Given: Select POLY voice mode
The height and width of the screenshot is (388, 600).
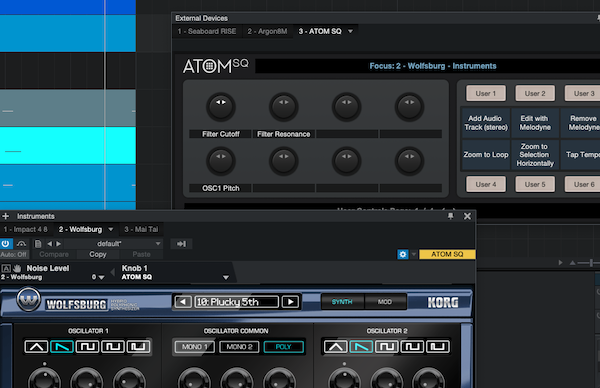Looking at the screenshot, I should pyautogui.click(x=284, y=347).
